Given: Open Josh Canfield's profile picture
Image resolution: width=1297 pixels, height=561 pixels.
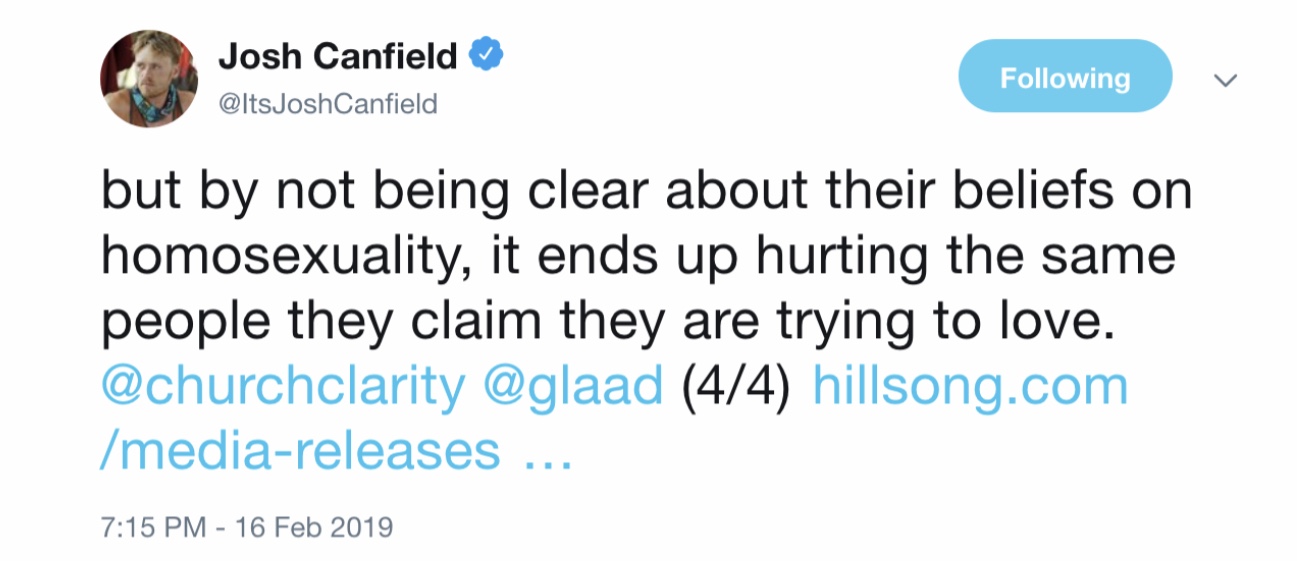Looking at the screenshot, I should click(x=149, y=79).
